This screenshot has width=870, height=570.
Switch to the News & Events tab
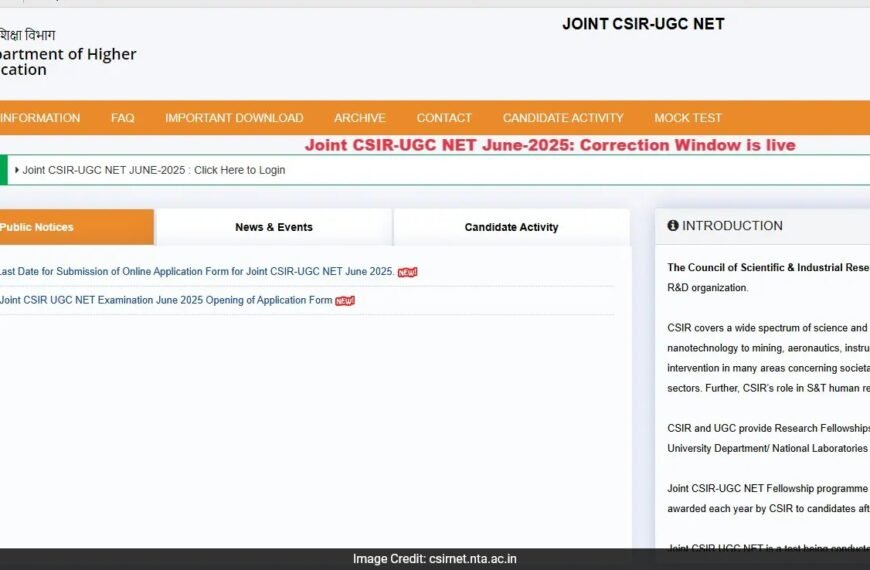pyautogui.click(x=274, y=227)
